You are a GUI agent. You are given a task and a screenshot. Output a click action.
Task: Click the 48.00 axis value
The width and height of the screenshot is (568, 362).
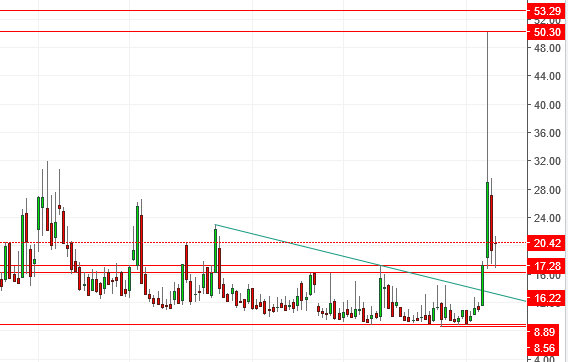click(x=547, y=48)
